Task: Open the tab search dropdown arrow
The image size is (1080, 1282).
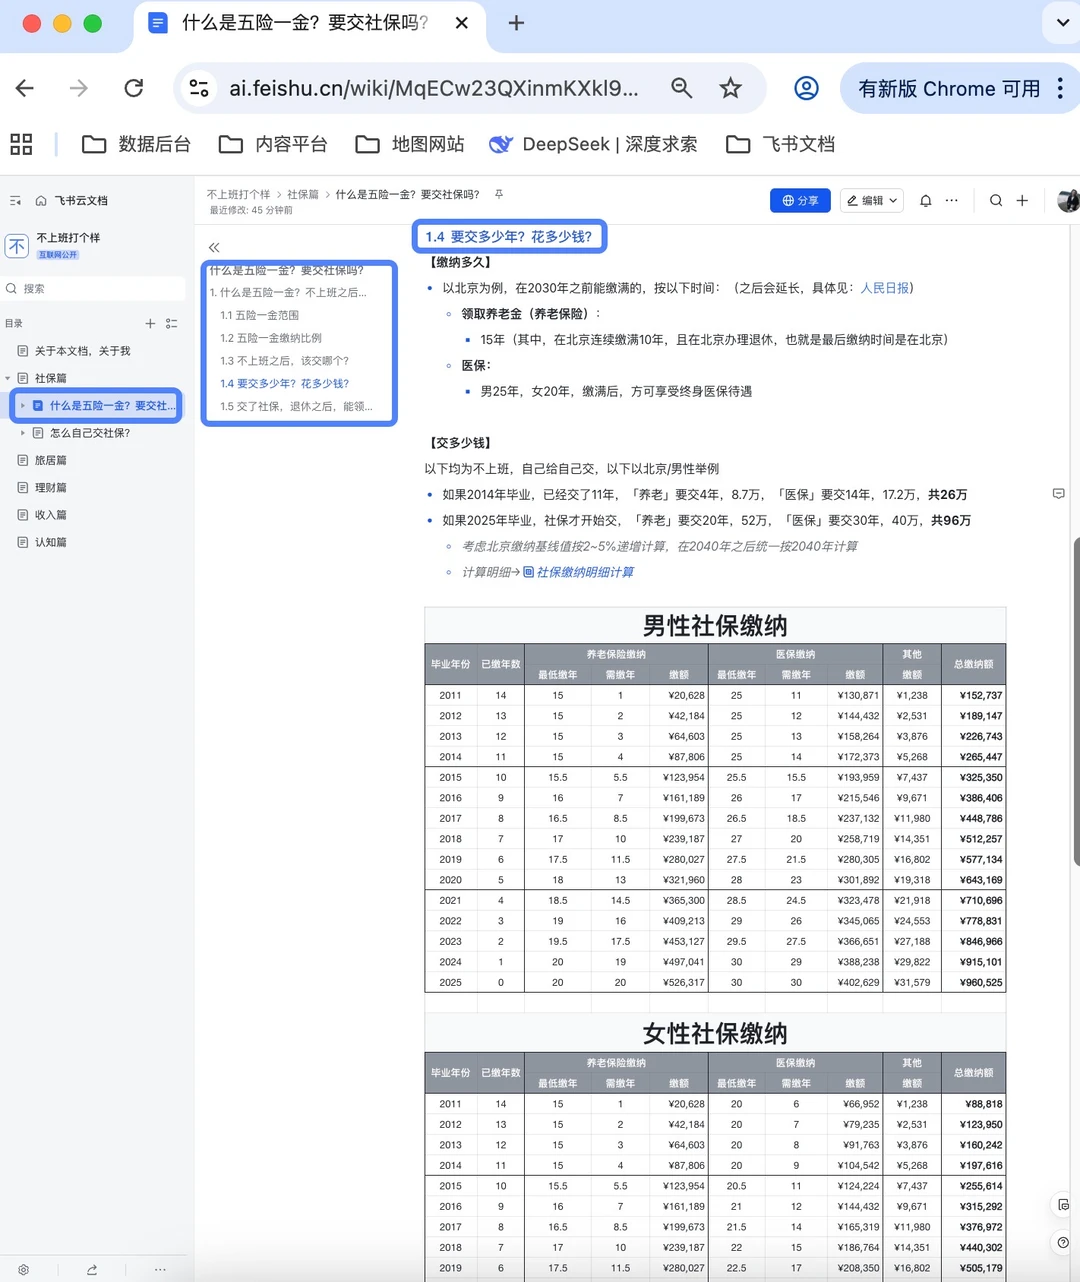Action: point(1061,23)
